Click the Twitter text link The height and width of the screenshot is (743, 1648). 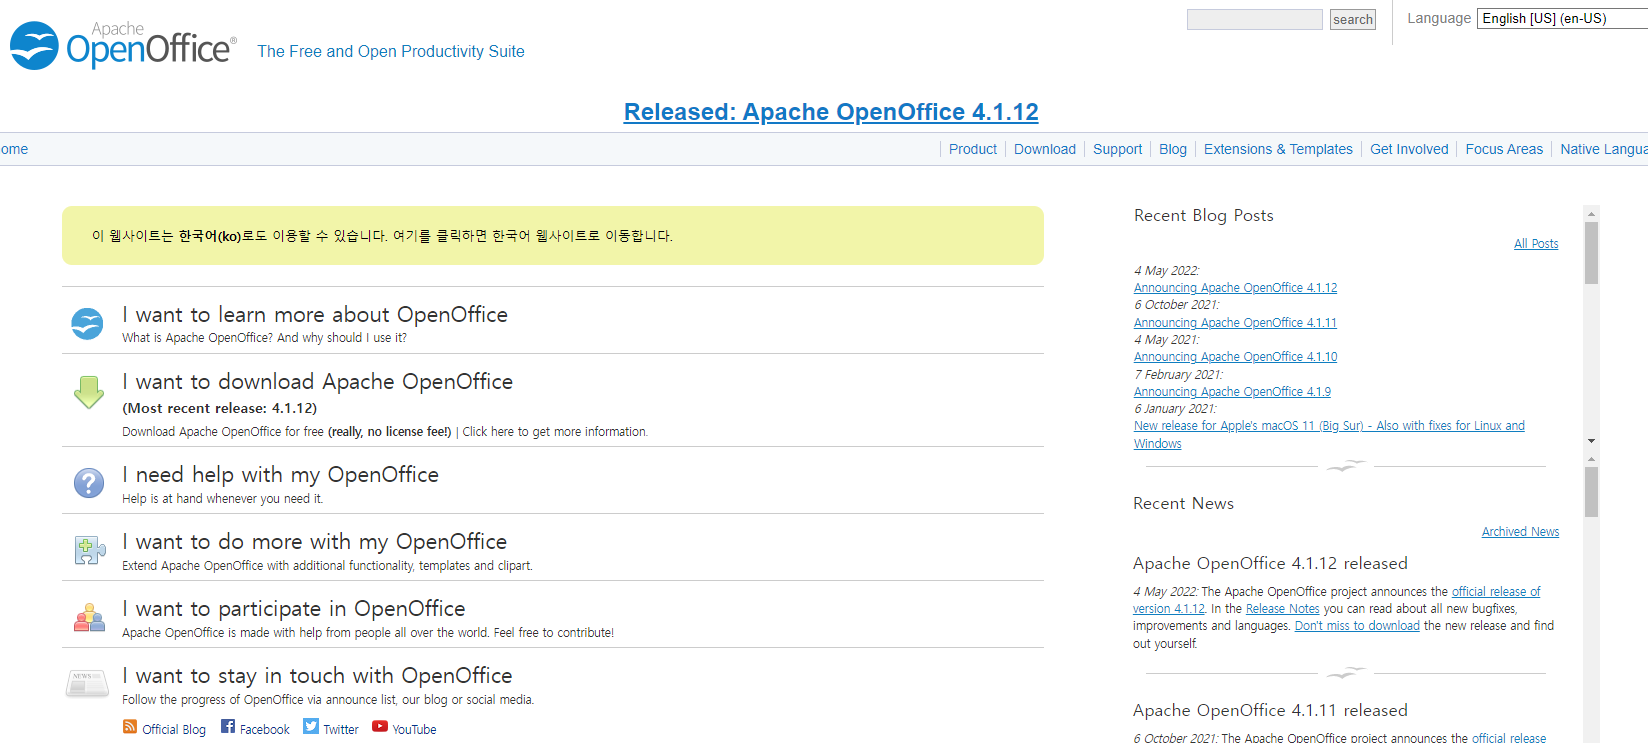coord(341,730)
